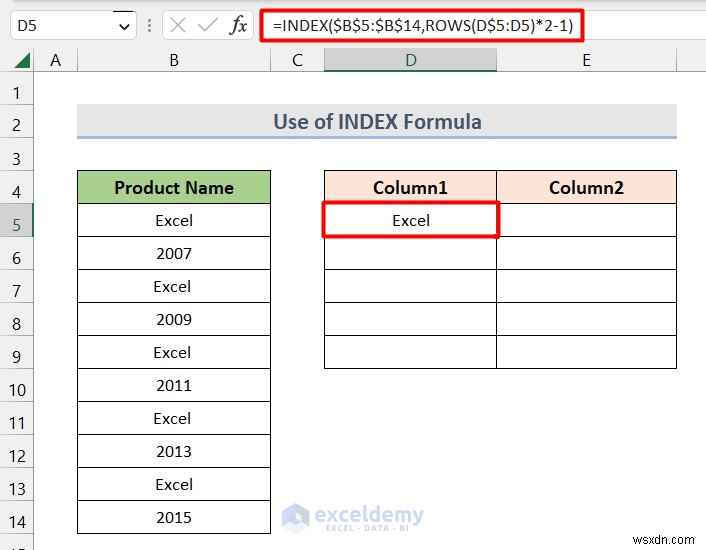The width and height of the screenshot is (706, 550).
Task: Select column C header
Action: pos(297,60)
